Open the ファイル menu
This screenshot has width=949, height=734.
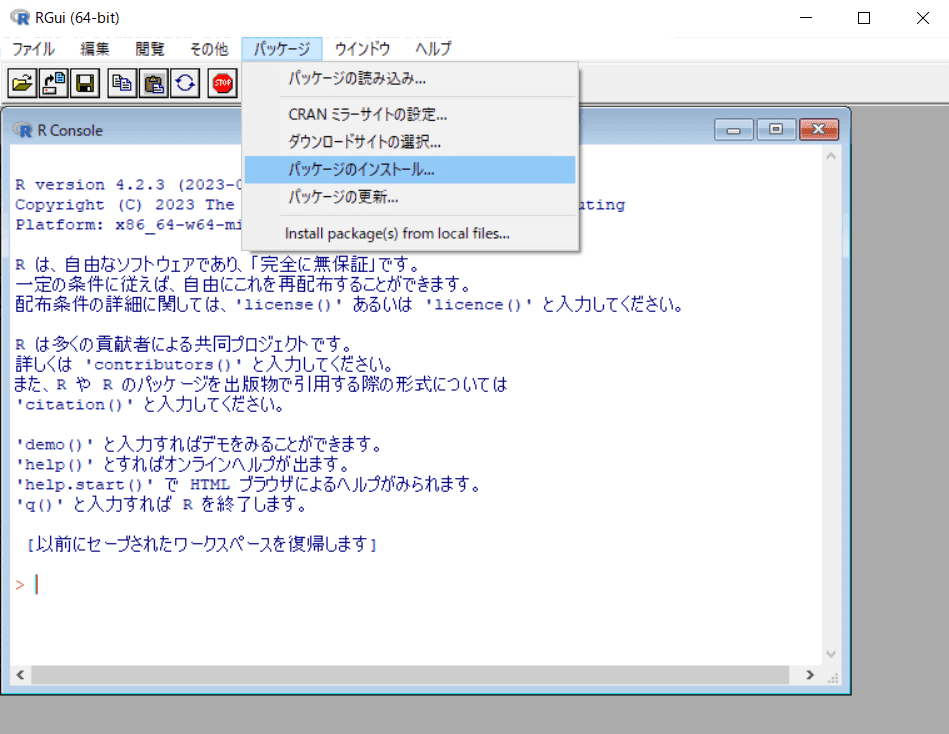click(x=33, y=49)
